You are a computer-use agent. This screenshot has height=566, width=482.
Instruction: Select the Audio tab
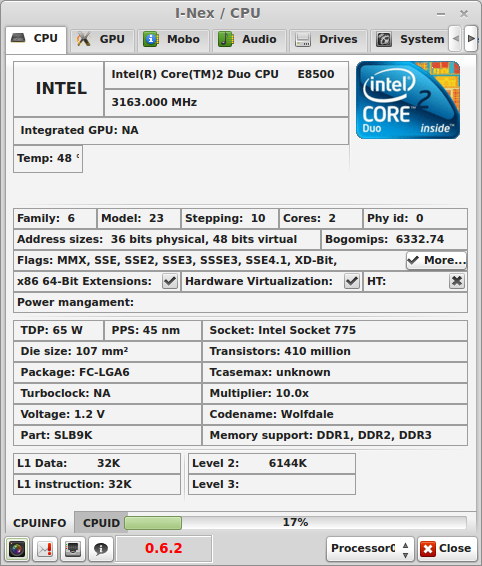point(249,39)
